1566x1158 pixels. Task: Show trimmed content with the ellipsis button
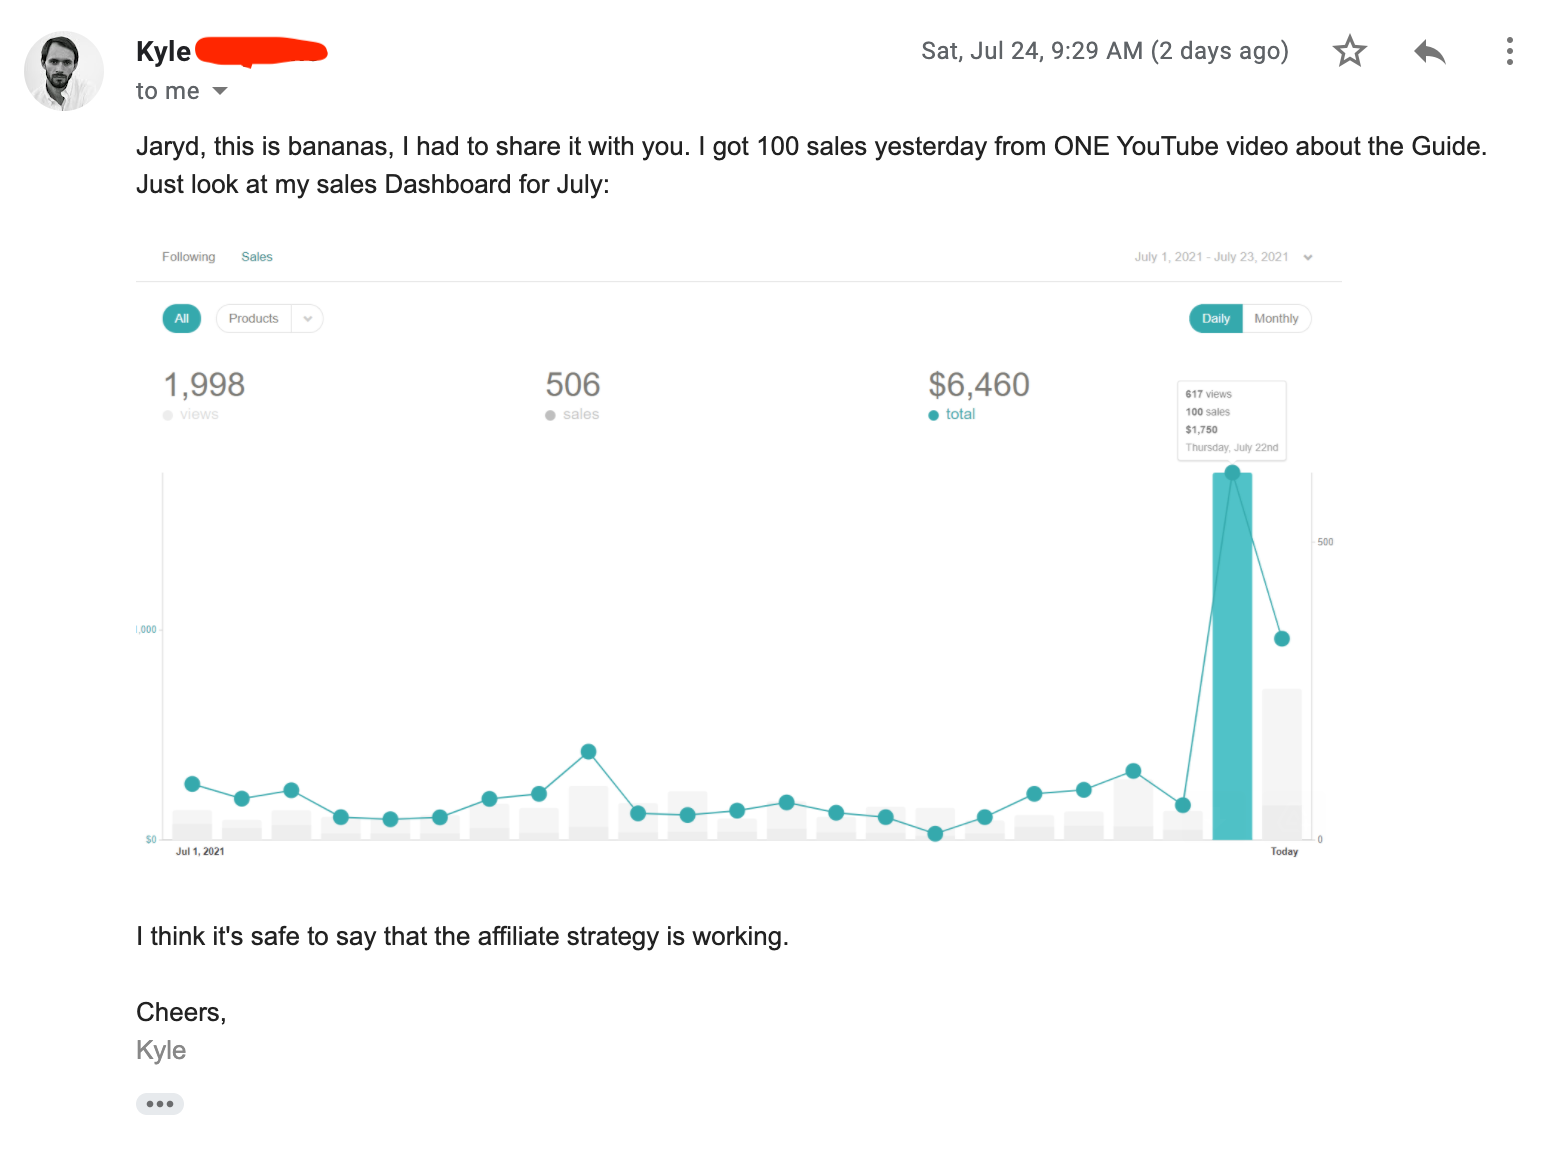[160, 1104]
